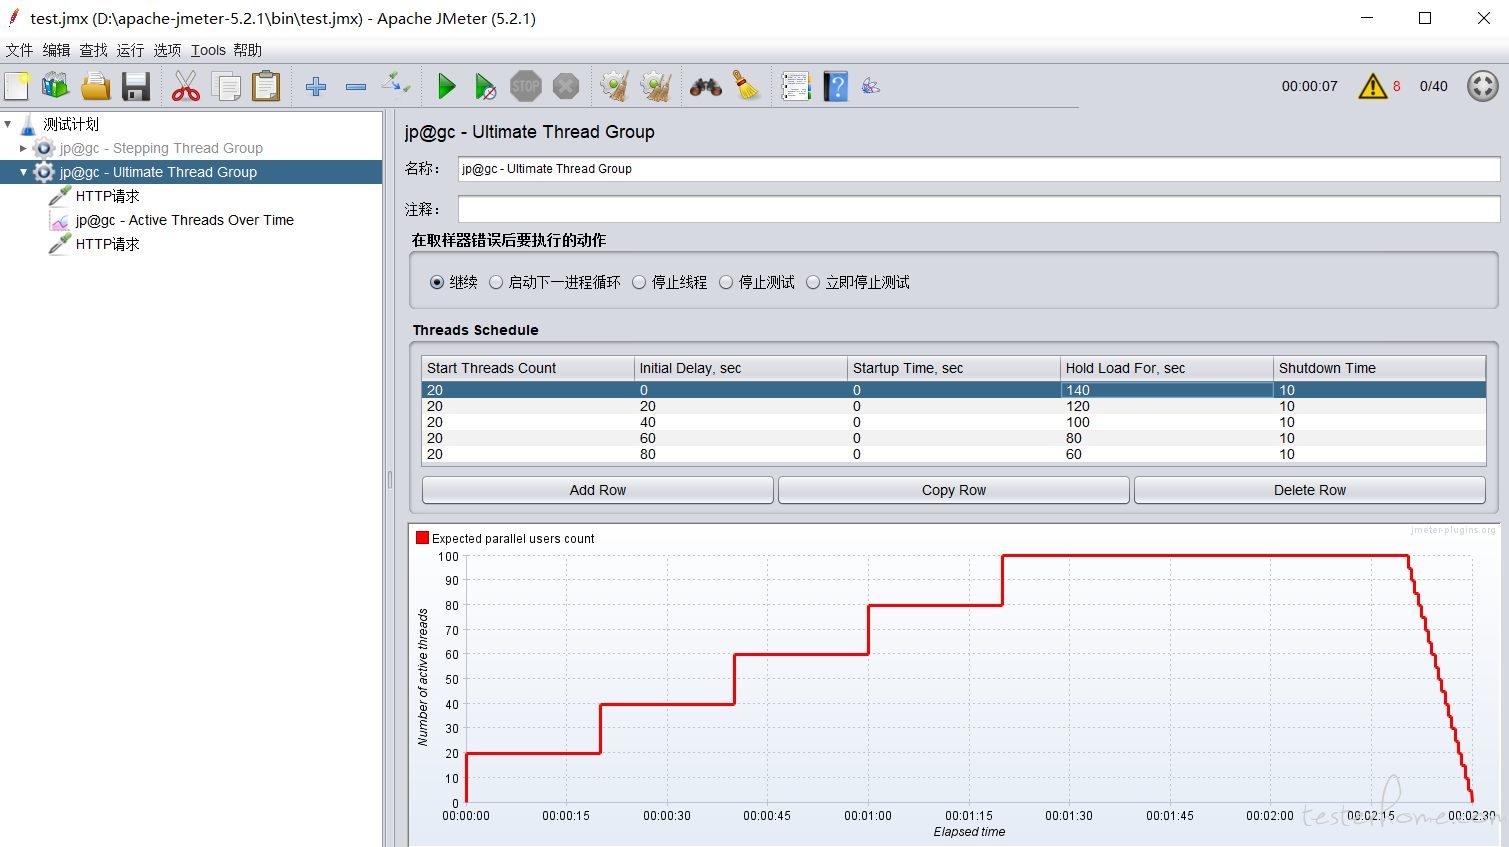Click the Delete Row button
This screenshot has height=847, width=1509.
click(1310, 490)
